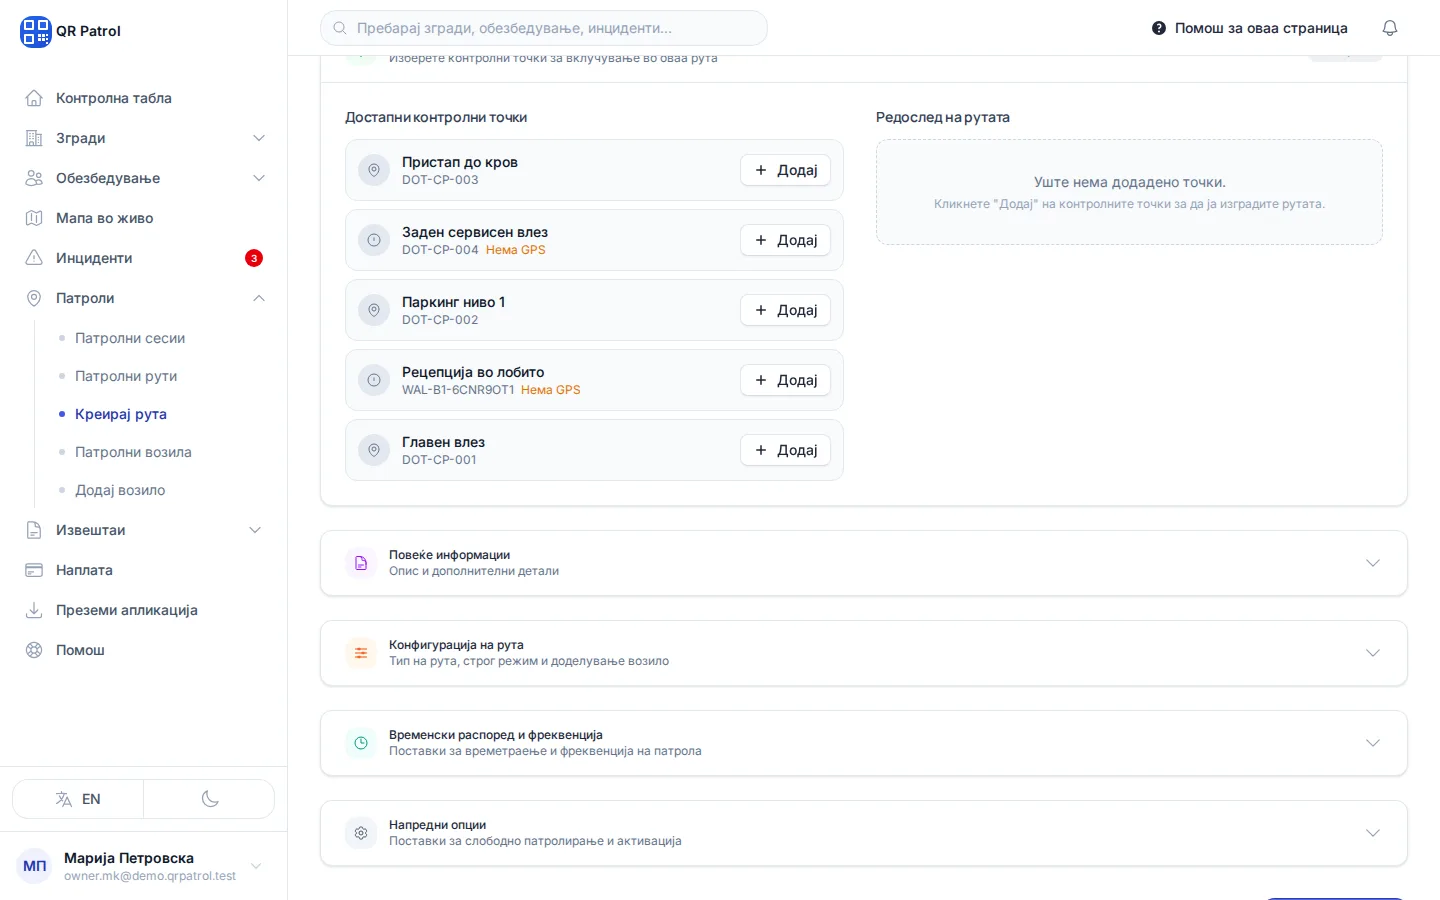Click the notification bell icon
Screen dimensions: 1440x900
tap(1390, 28)
